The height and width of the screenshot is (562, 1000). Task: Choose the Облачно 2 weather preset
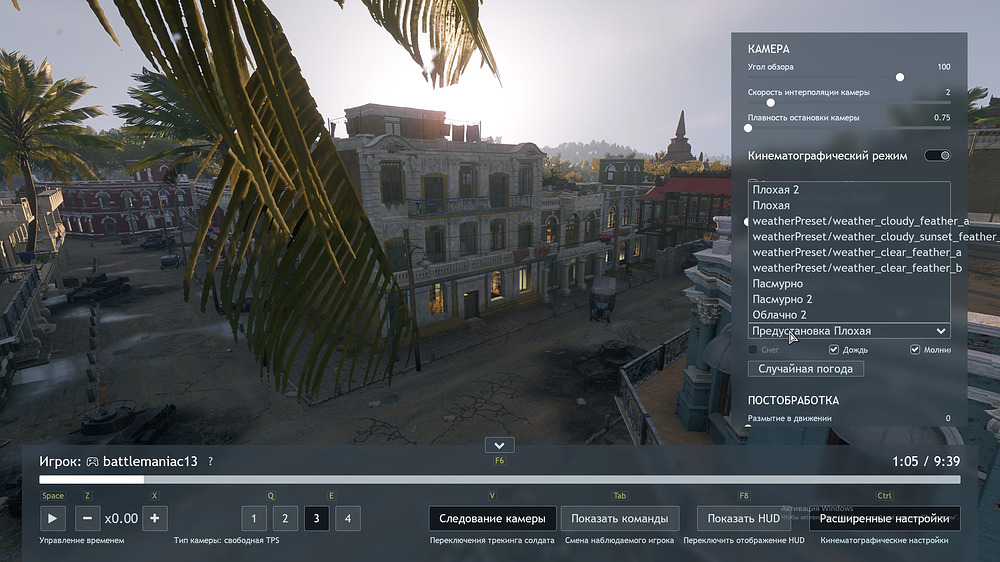849,314
